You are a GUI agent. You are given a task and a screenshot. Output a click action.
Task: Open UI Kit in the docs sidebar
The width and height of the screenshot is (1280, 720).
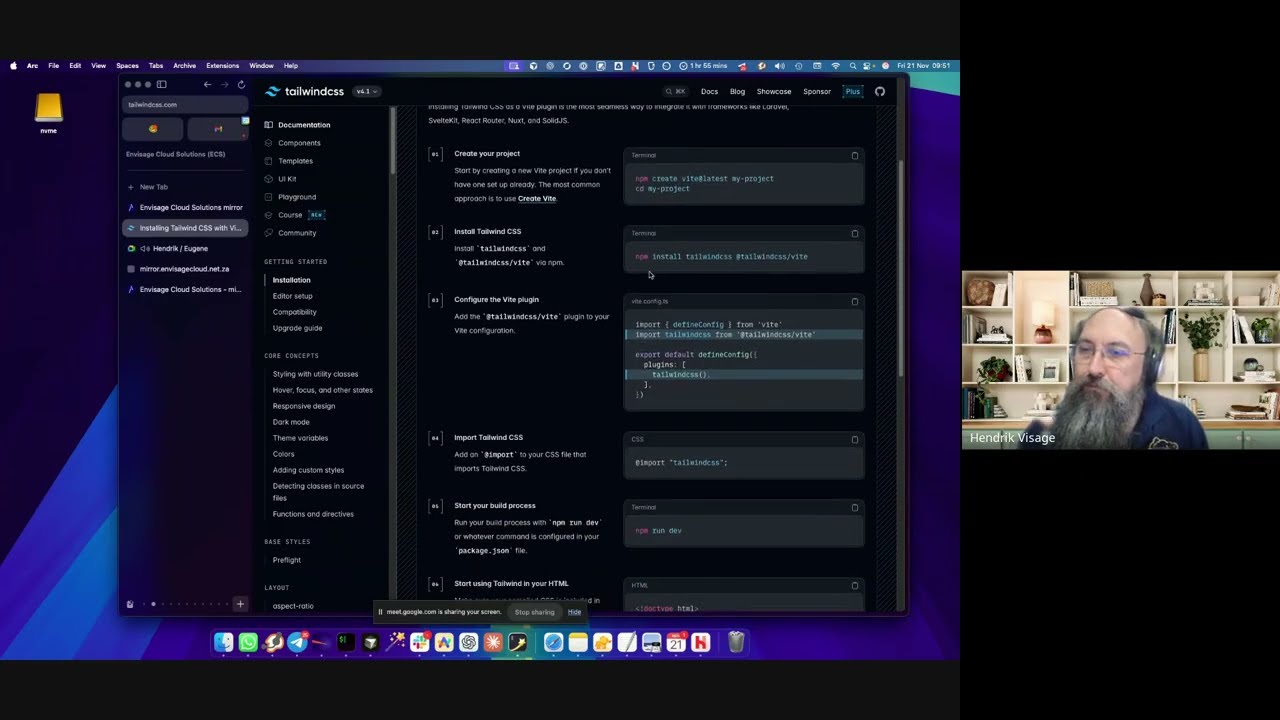coord(287,179)
